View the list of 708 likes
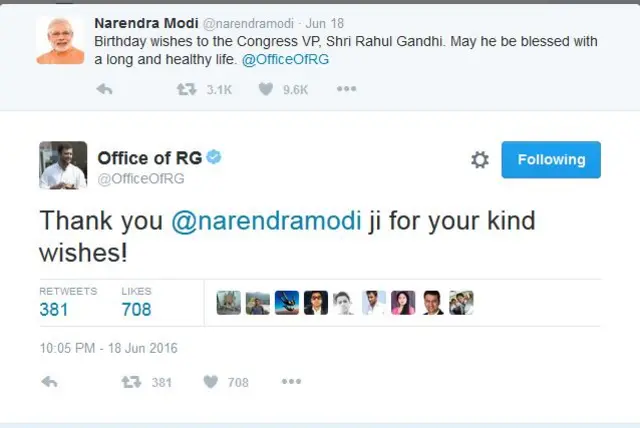Viewport: 640px width, 428px height. pos(136,309)
